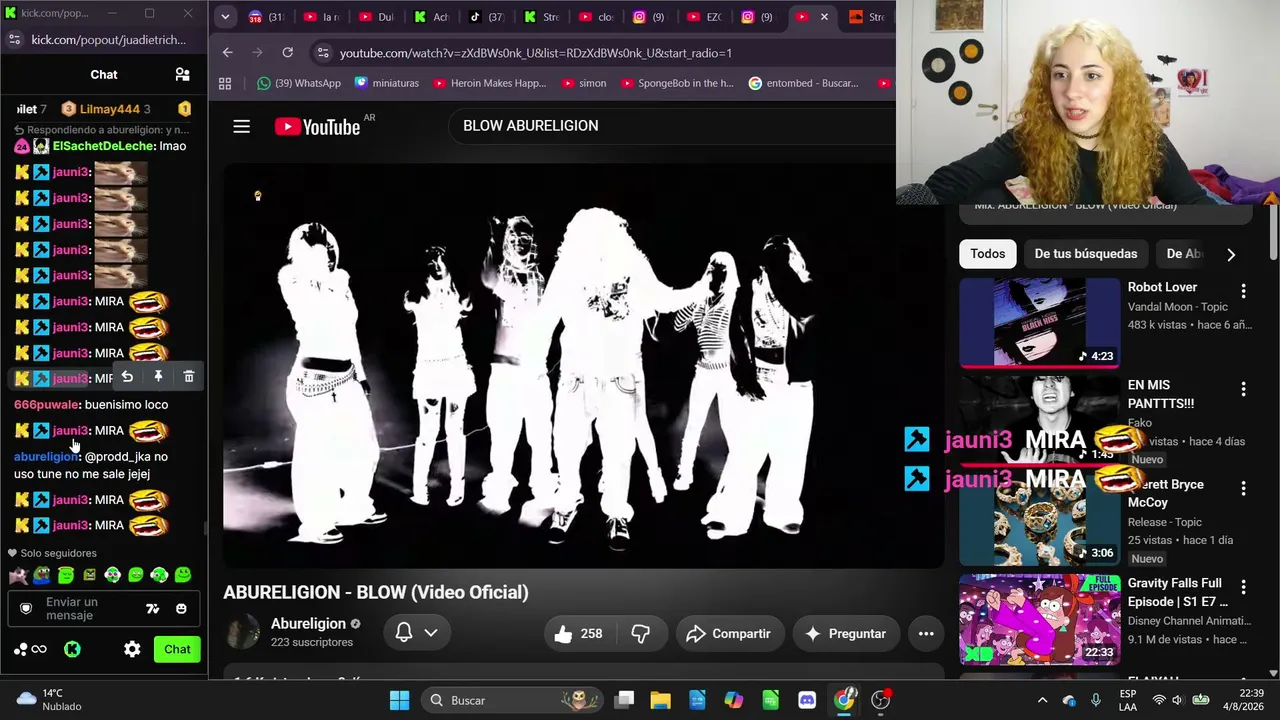Delete the hovered jauni3 chat message
Image resolution: width=1280 pixels, height=720 pixels.
coord(189,376)
